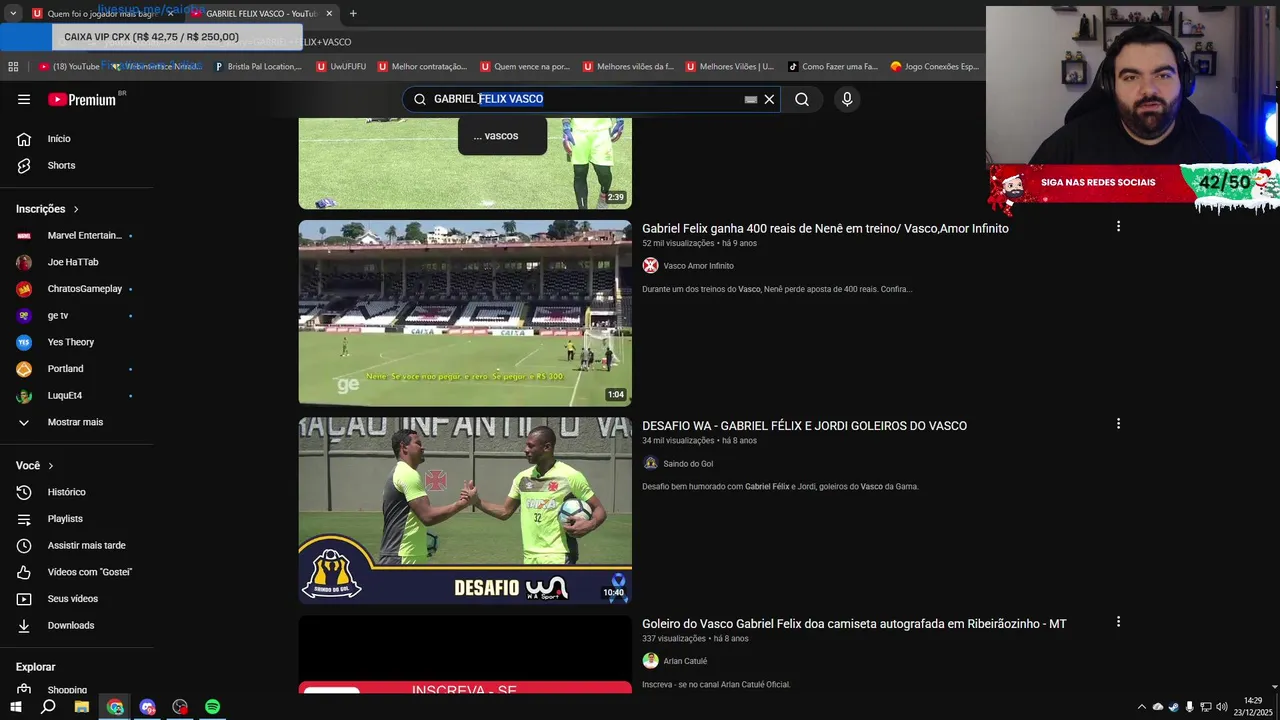
Task: Play the Nenê 400 reais training thumbnail
Action: click(x=465, y=313)
